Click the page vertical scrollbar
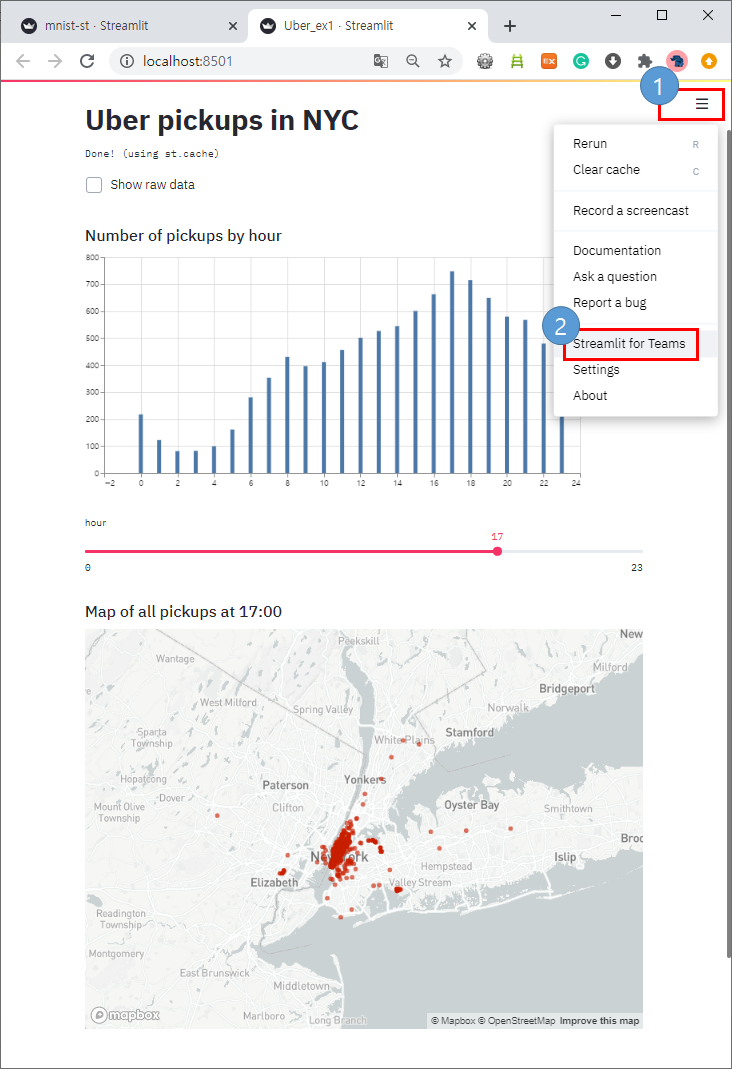This screenshot has height=1069, width=732. 728,545
